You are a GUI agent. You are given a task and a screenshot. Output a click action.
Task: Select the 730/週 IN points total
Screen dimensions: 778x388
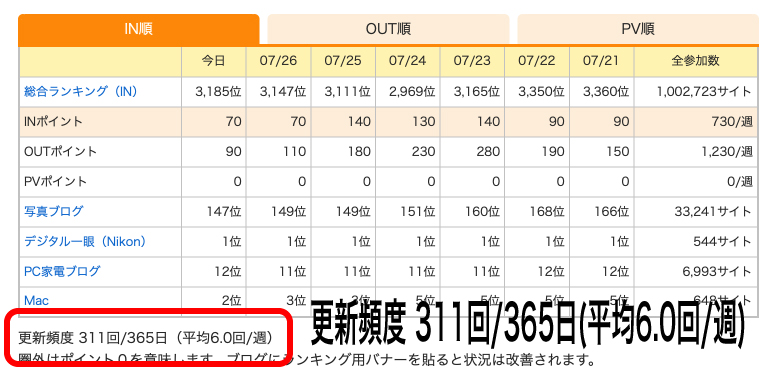696,122
